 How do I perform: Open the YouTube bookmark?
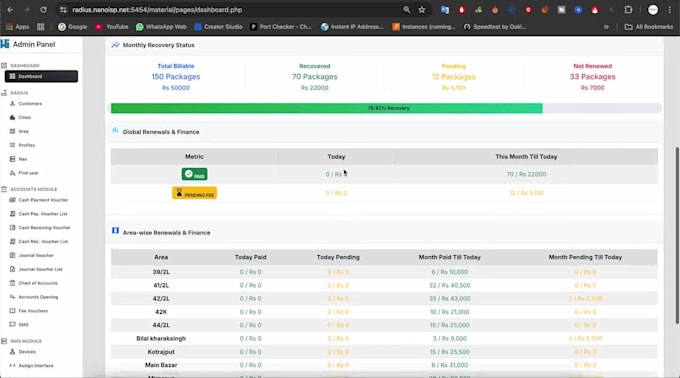tap(111, 27)
